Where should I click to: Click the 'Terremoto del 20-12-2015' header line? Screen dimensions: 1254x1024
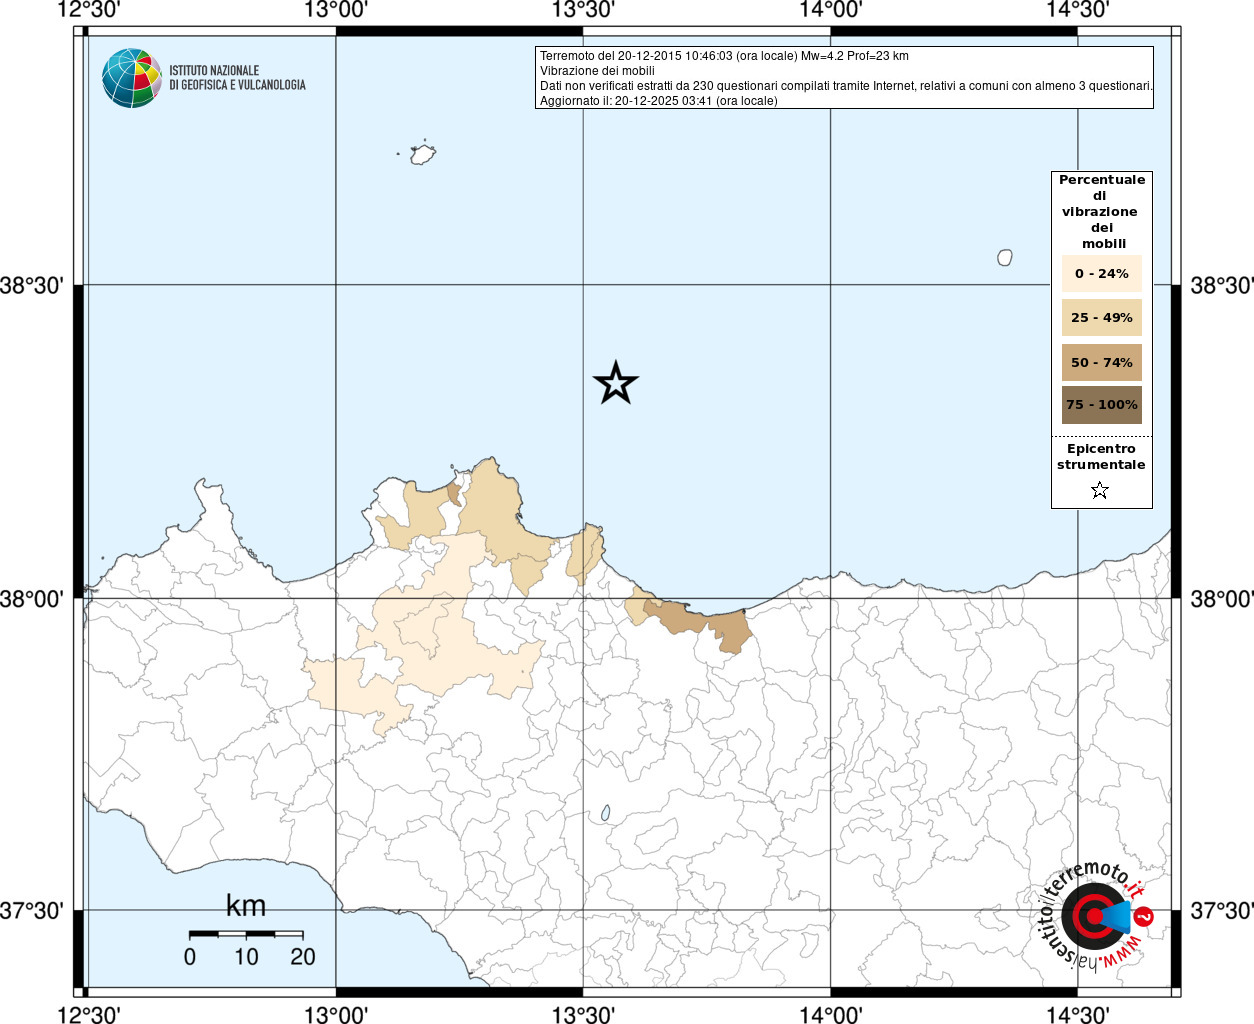(724, 56)
